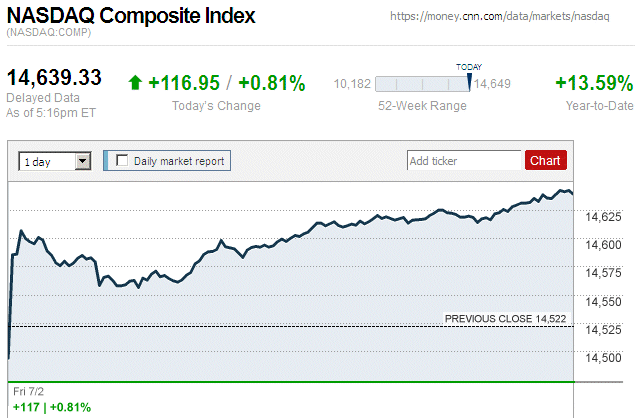The width and height of the screenshot is (640, 420).
Task: Focus the Add ticker input field
Action: click(463, 160)
